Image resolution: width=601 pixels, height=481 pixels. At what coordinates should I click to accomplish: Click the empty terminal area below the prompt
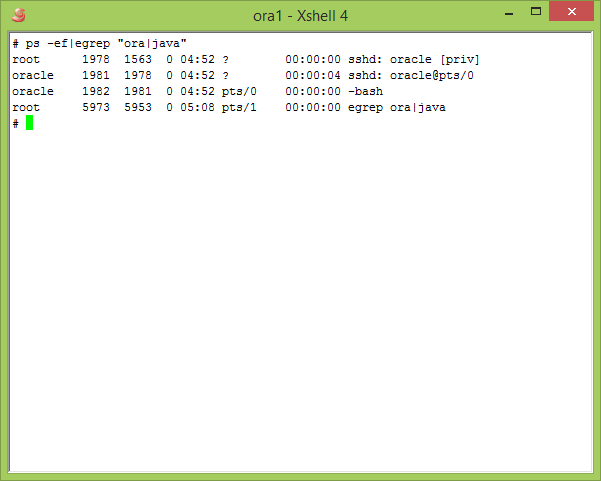[x=300, y=300]
